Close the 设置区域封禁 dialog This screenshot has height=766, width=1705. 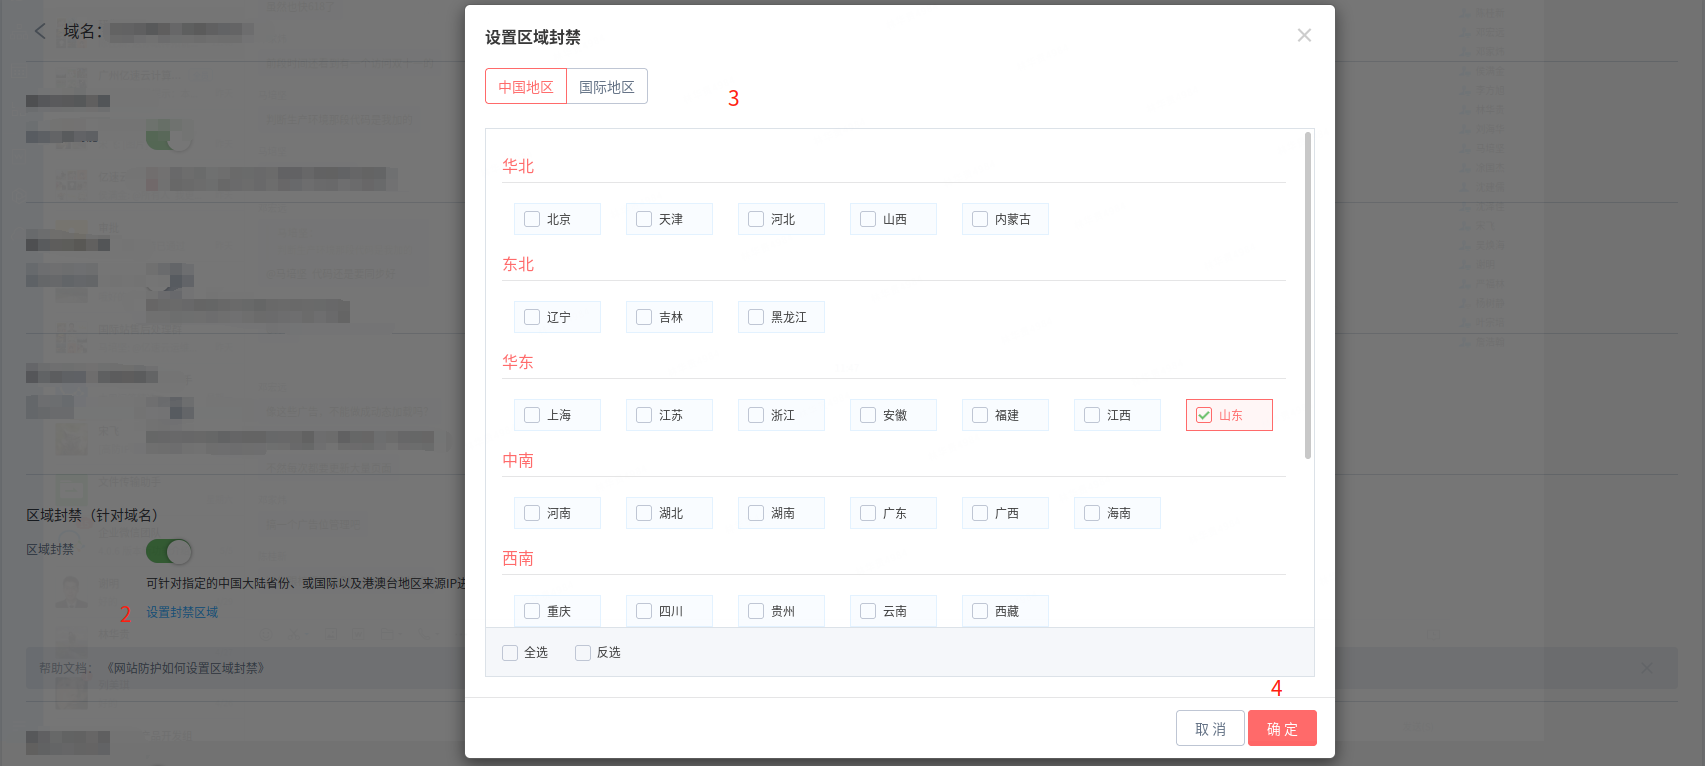[x=1304, y=35]
